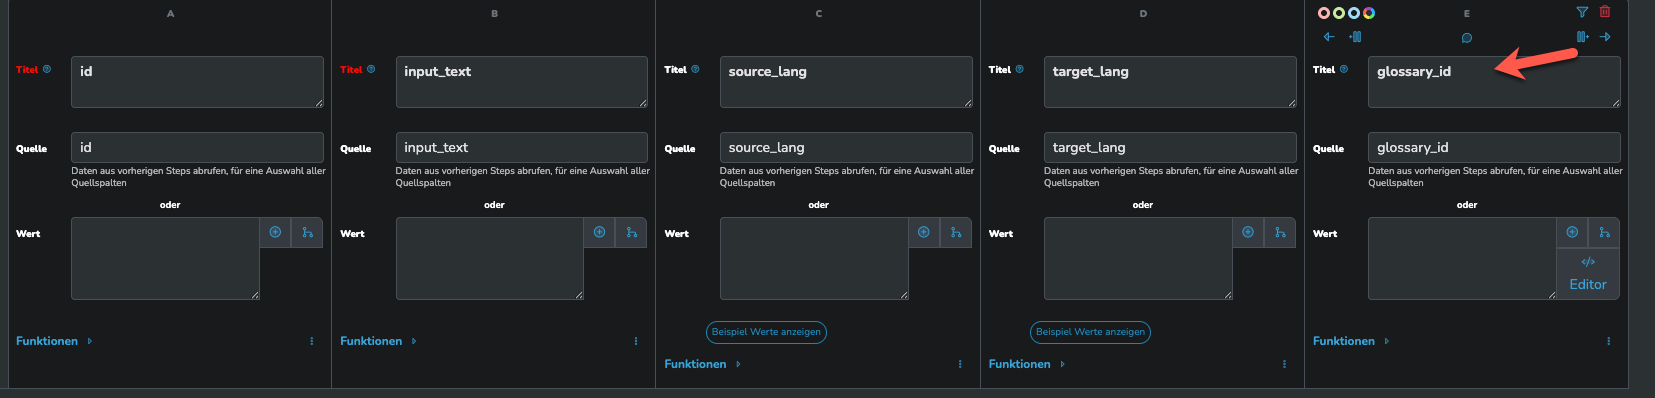Click the branch icon beside column A Wert
Viewport: 1655px width, 398px height.
(307, 232)
